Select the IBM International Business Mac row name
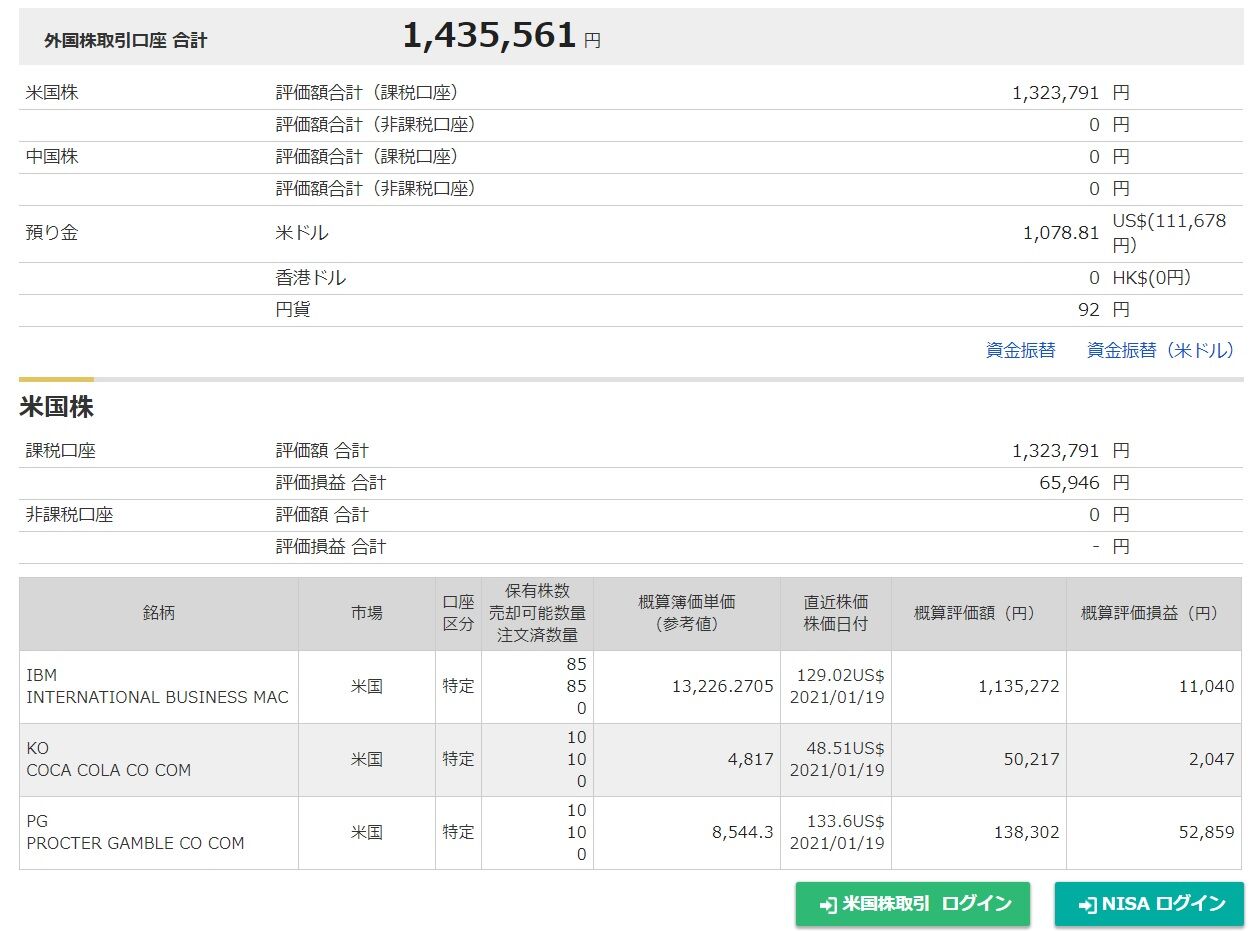The width and height of the screenshot is (1253, 931). coord(157,687)
